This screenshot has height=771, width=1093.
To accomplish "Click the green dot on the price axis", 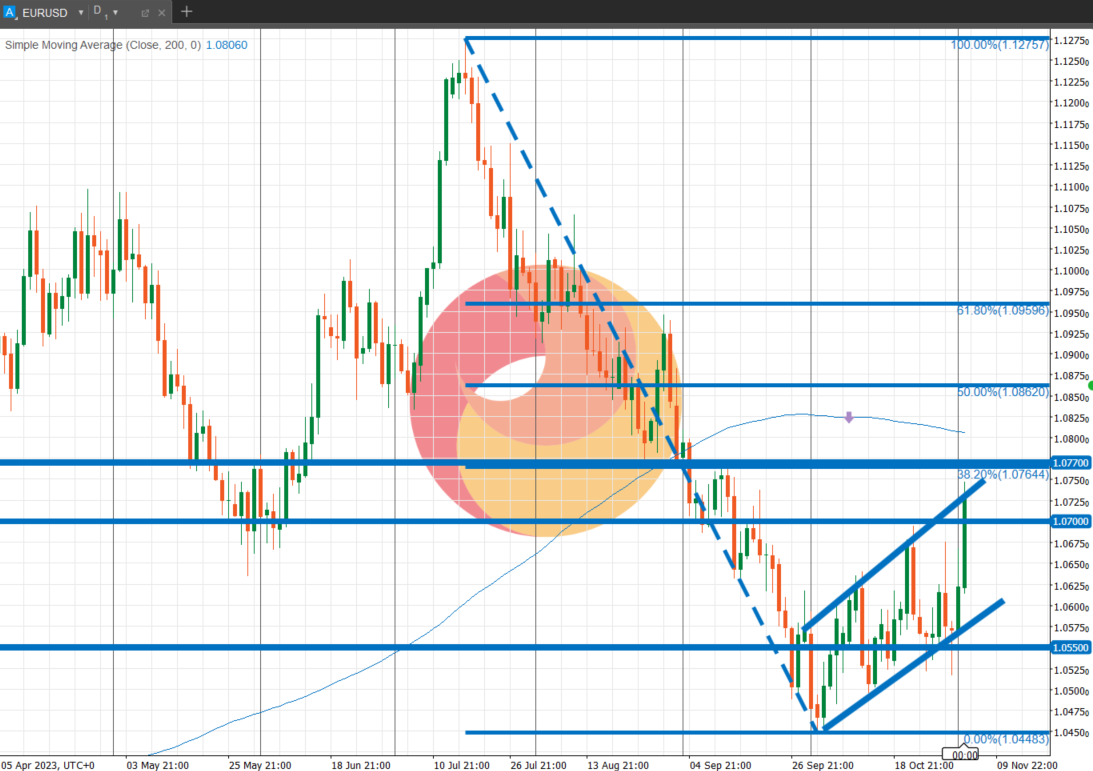I will point(1090,386).
